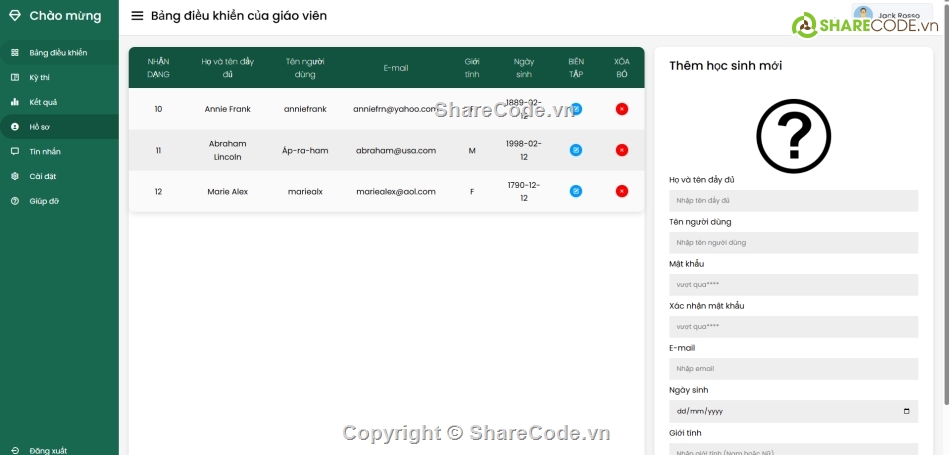Delete Abraham Lincoln using red icon
Image resolution: width=950 pixels, height=455 pixels.
(x=622, y=150)
